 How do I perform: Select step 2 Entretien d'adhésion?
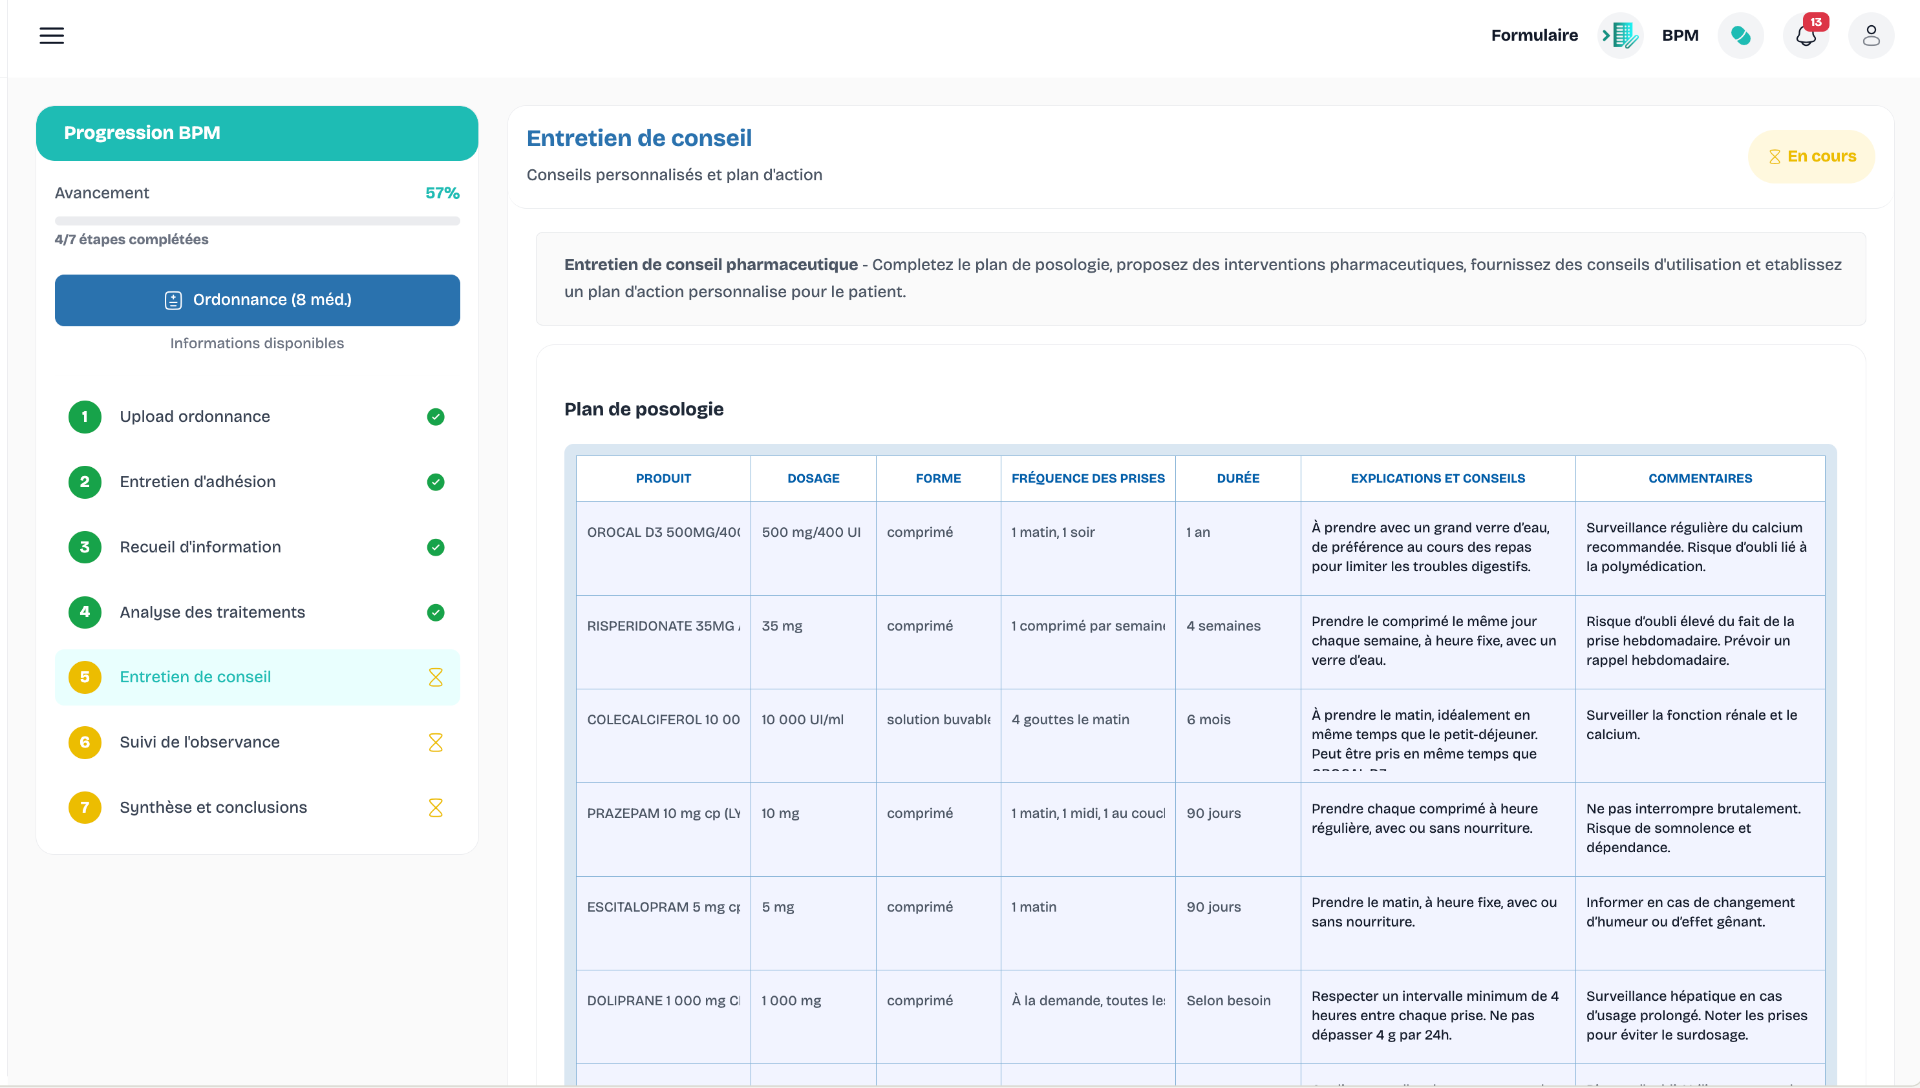[257, 482]
